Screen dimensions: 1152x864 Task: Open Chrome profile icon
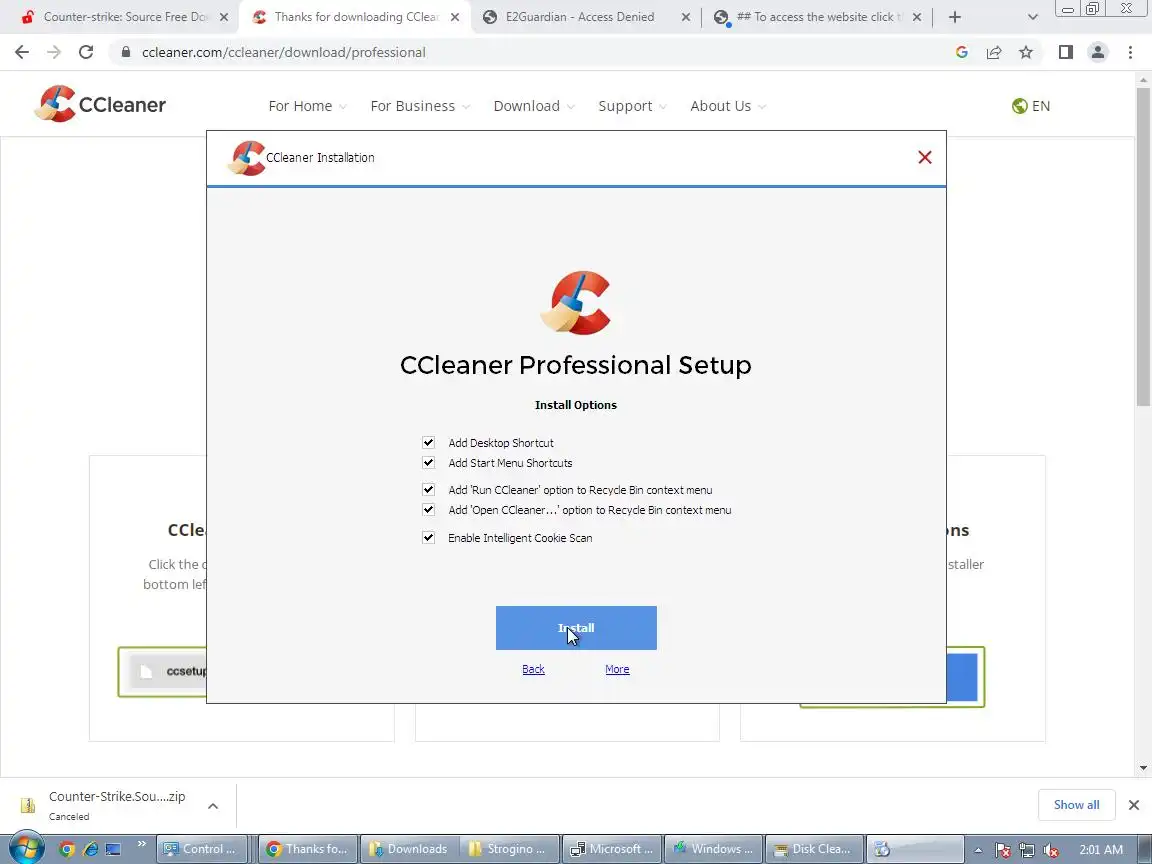pos(1098,52)
